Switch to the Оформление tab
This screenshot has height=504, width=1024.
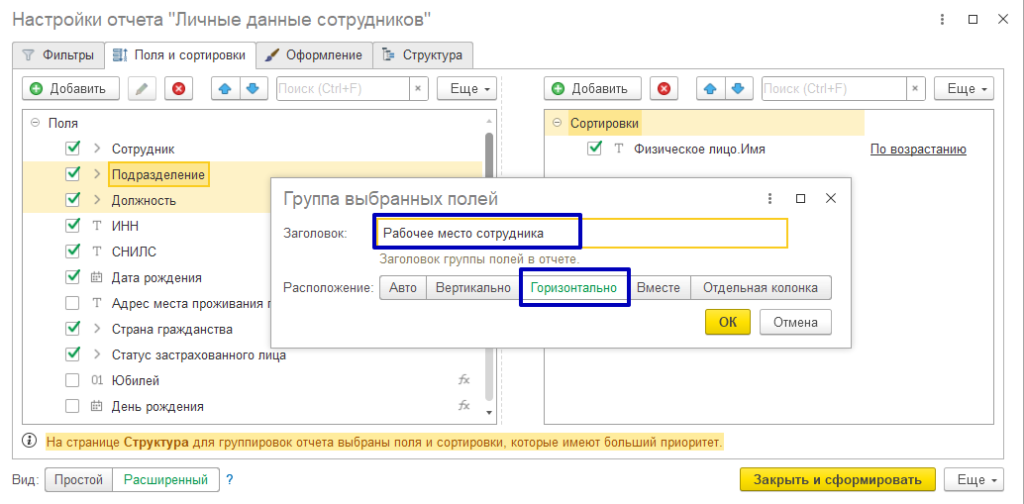point(314,55)
